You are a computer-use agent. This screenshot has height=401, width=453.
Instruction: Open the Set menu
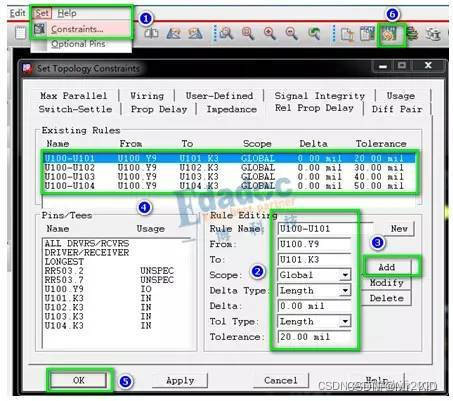click(x=42, y=13)
